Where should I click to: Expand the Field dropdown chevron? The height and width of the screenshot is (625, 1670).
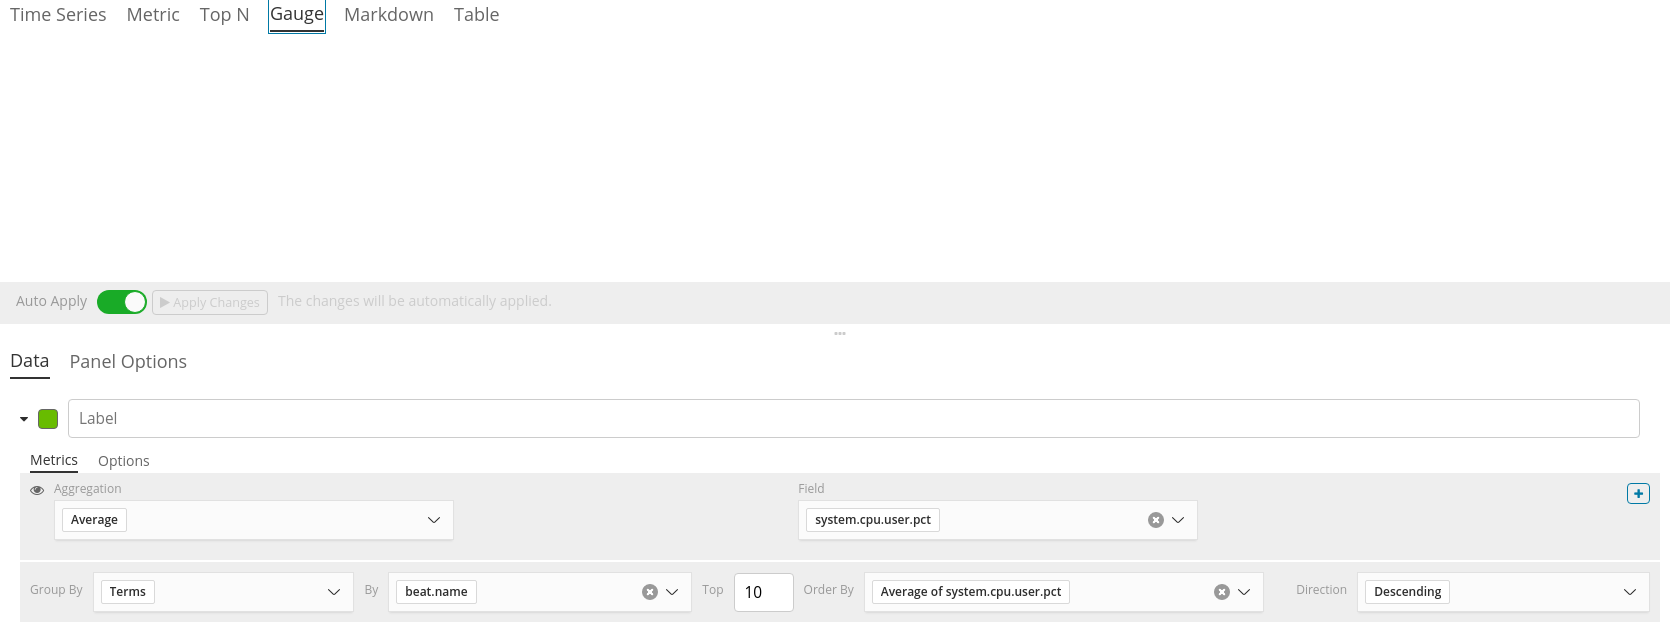pos(1178,520)
